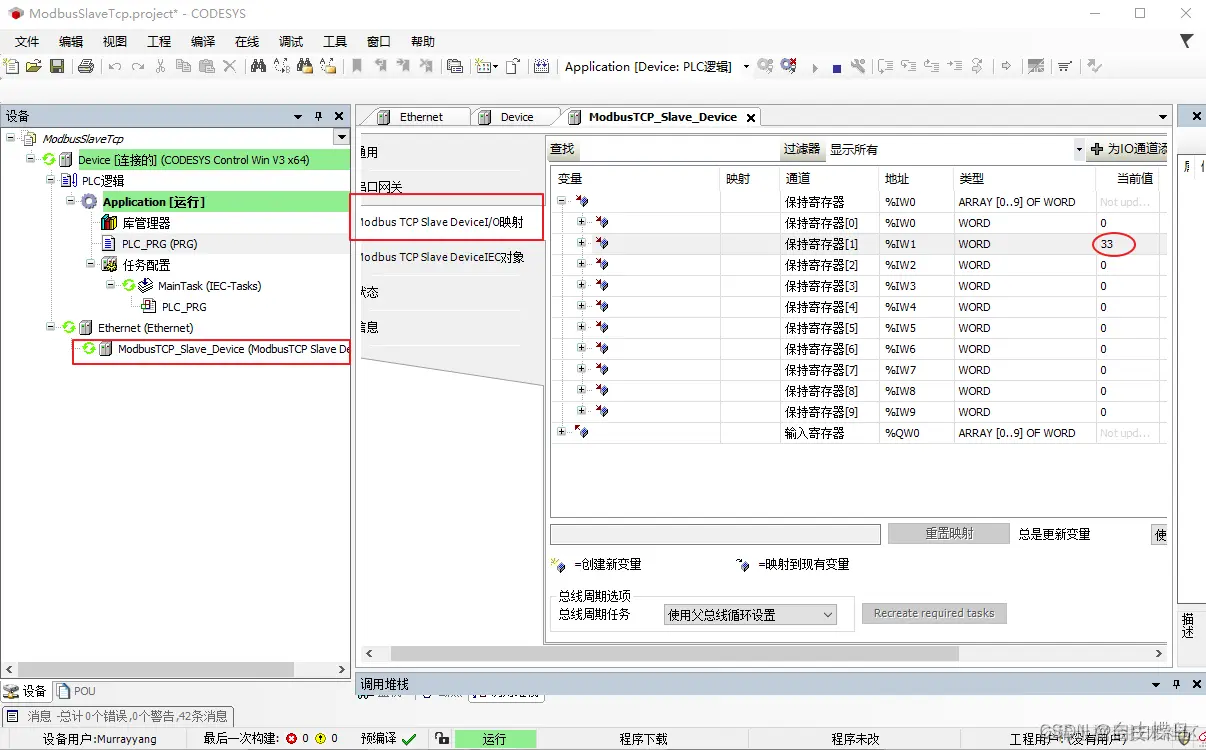The height and width of the screenshot is (750, 1206).
Task: Click the Step Into debug icon
Action: click(908, 66)
